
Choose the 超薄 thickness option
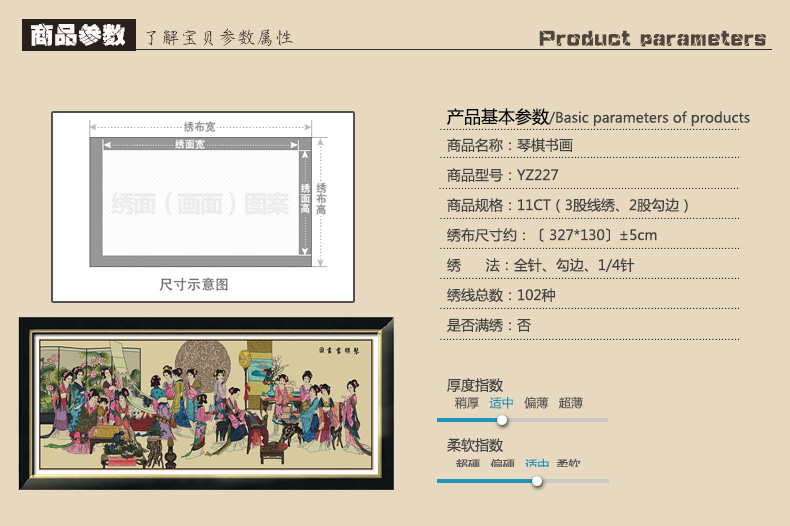(570, 403)
